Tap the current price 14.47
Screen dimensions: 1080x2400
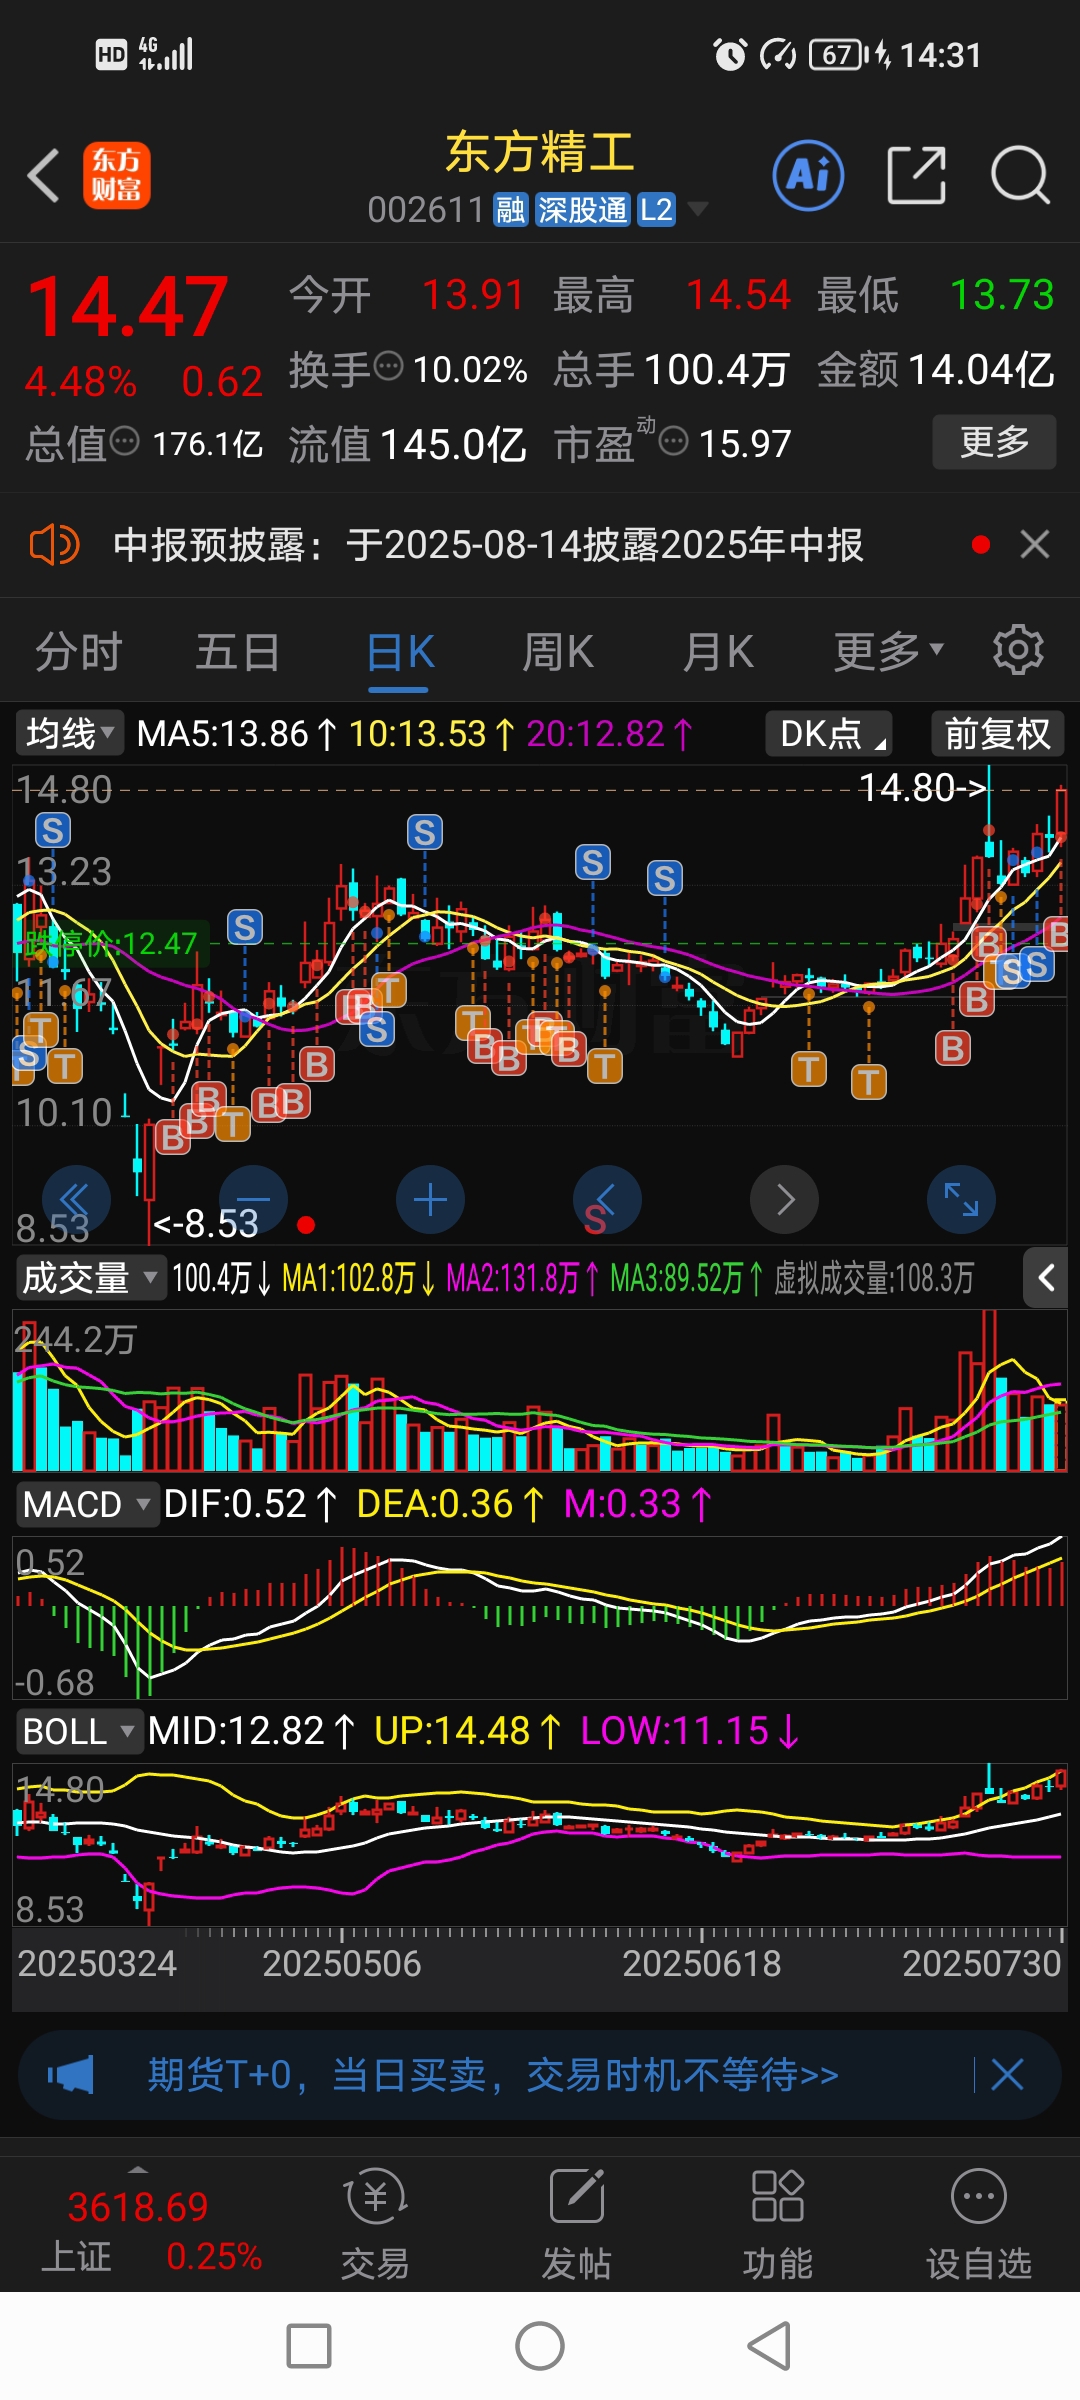[127, 307]
